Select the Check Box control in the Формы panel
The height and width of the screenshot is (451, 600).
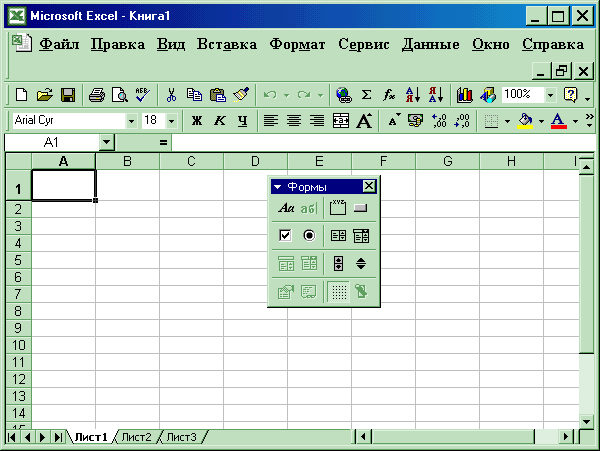(x=285, y=236)
